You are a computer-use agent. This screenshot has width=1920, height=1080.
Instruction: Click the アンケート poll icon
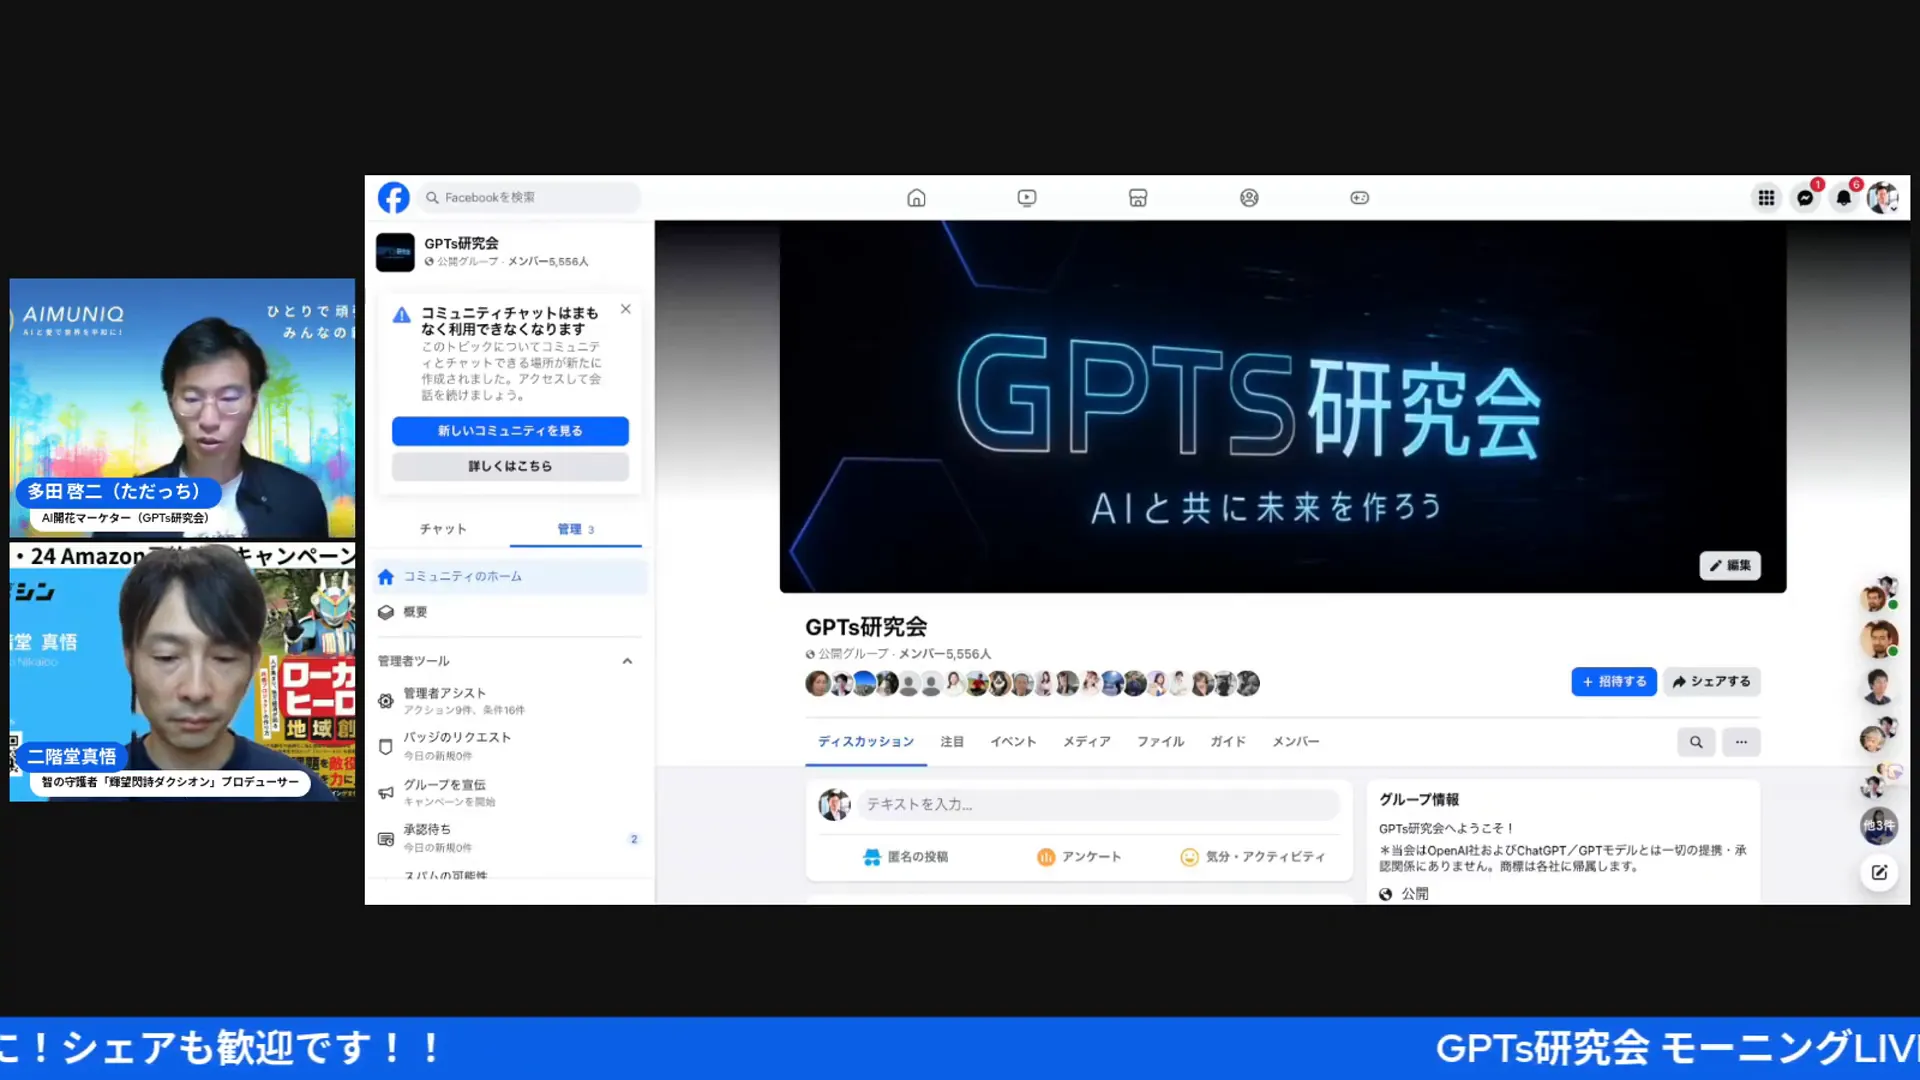(1046, 857)
